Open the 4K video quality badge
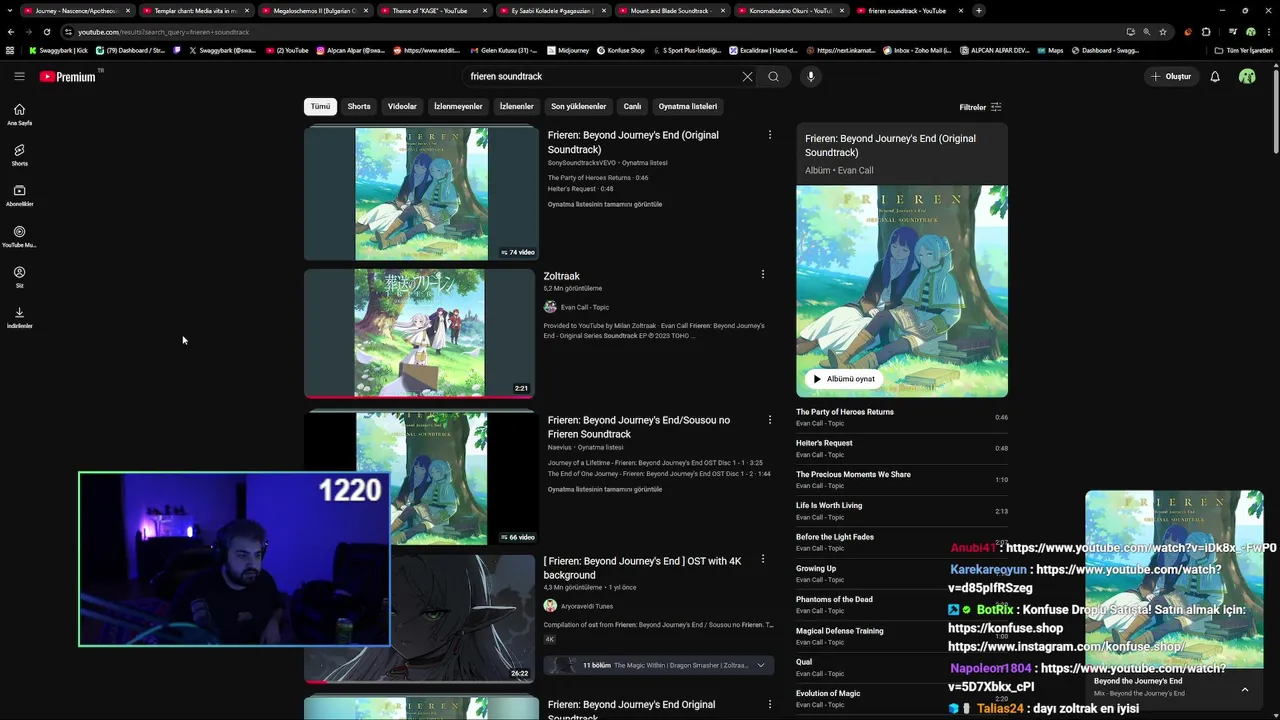This screenshot has width=1280, height=720. click(550, 639)
